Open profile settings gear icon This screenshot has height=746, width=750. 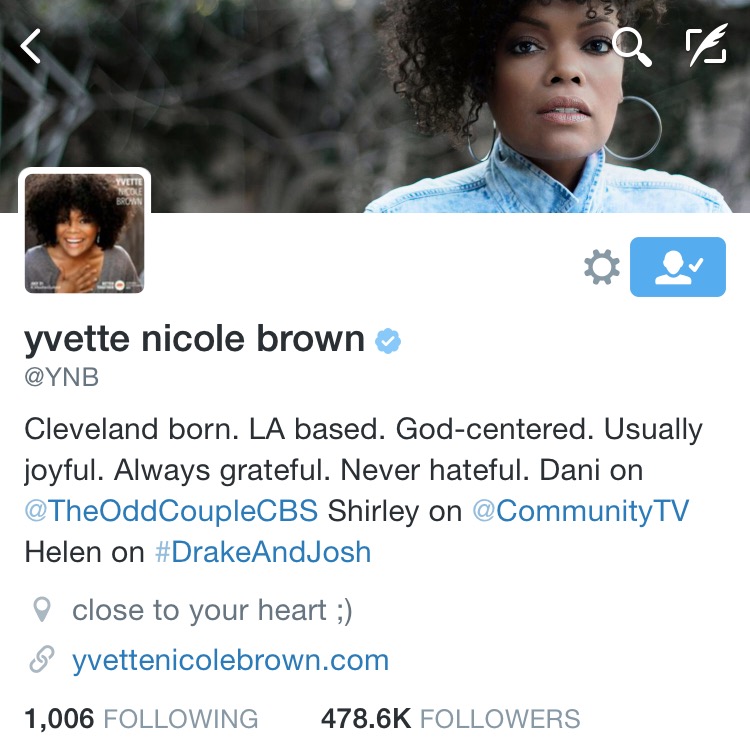602,267
